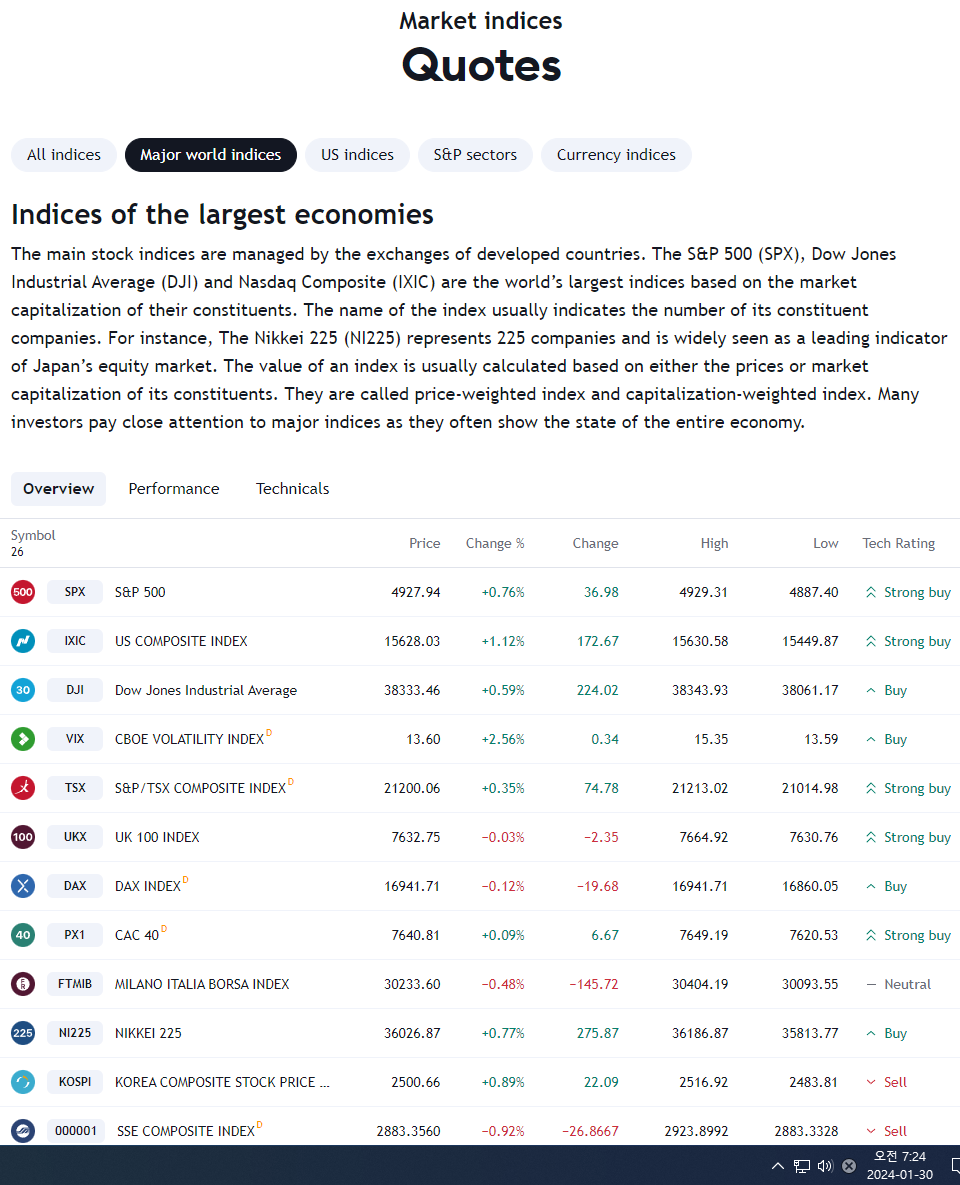Open the IXIC ticker tag
Screen dimensions: 960x1185
click(75, 641)
